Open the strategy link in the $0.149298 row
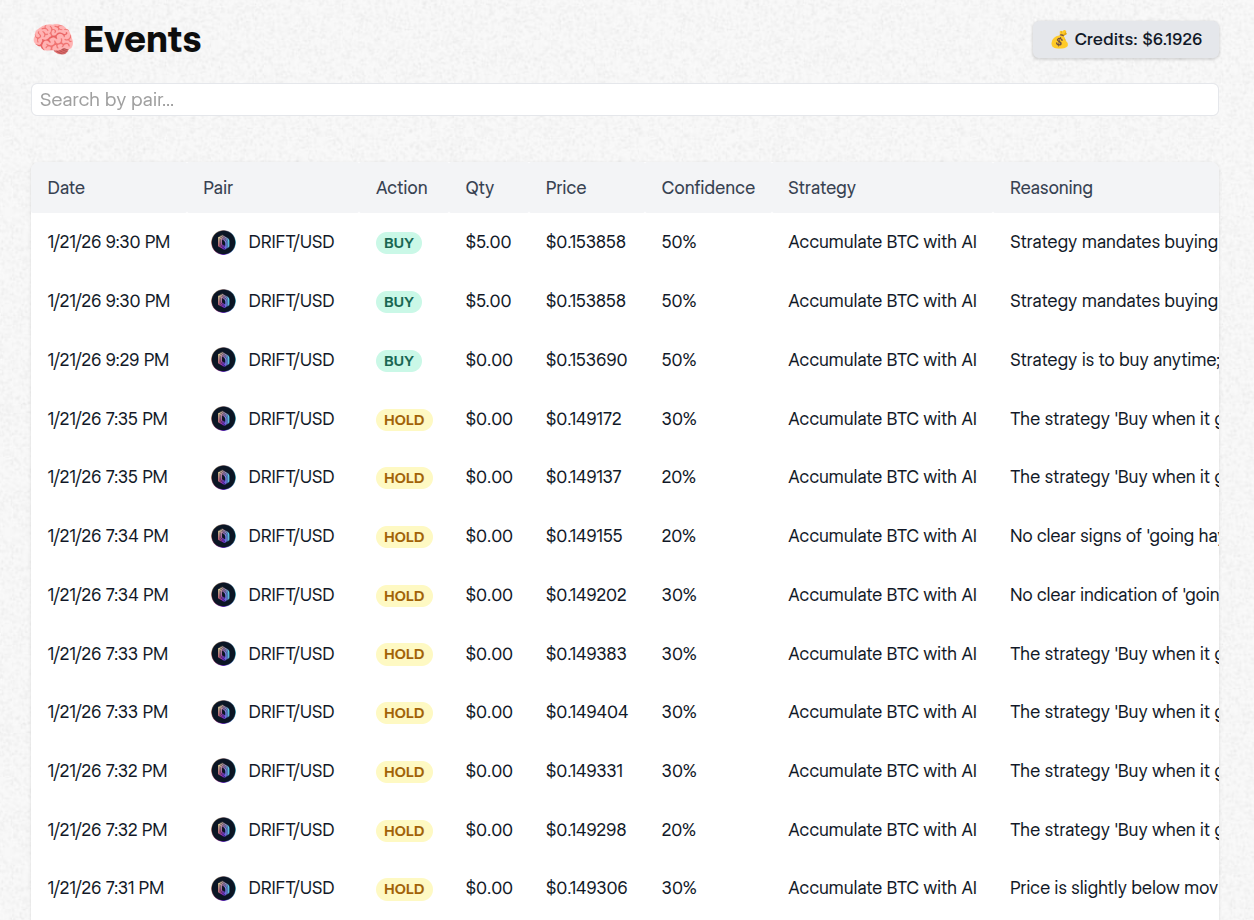1254x920 pixels. tap(882, 830)
